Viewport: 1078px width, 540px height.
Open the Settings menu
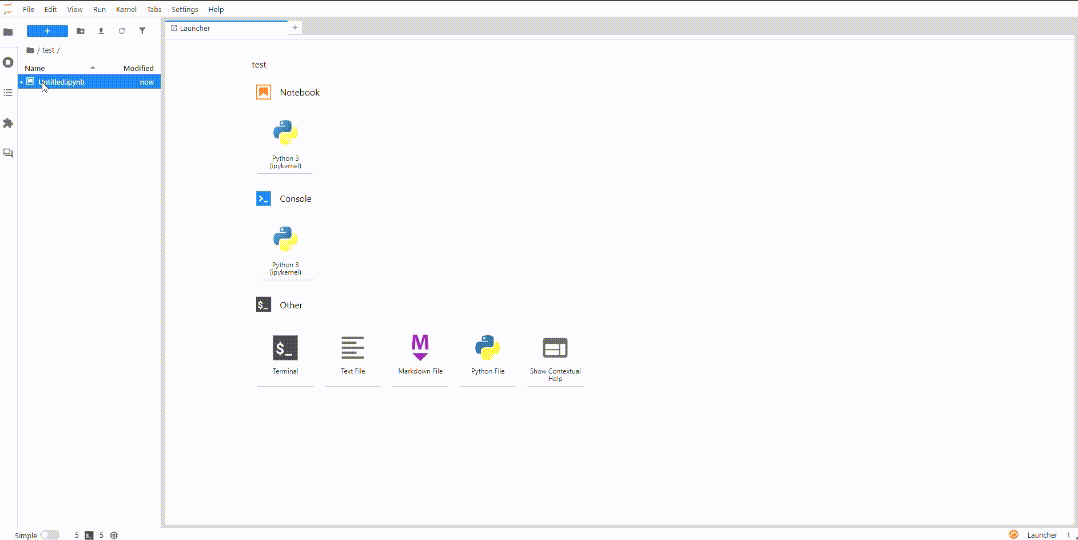pyautogui.click(x=185, y=9)
